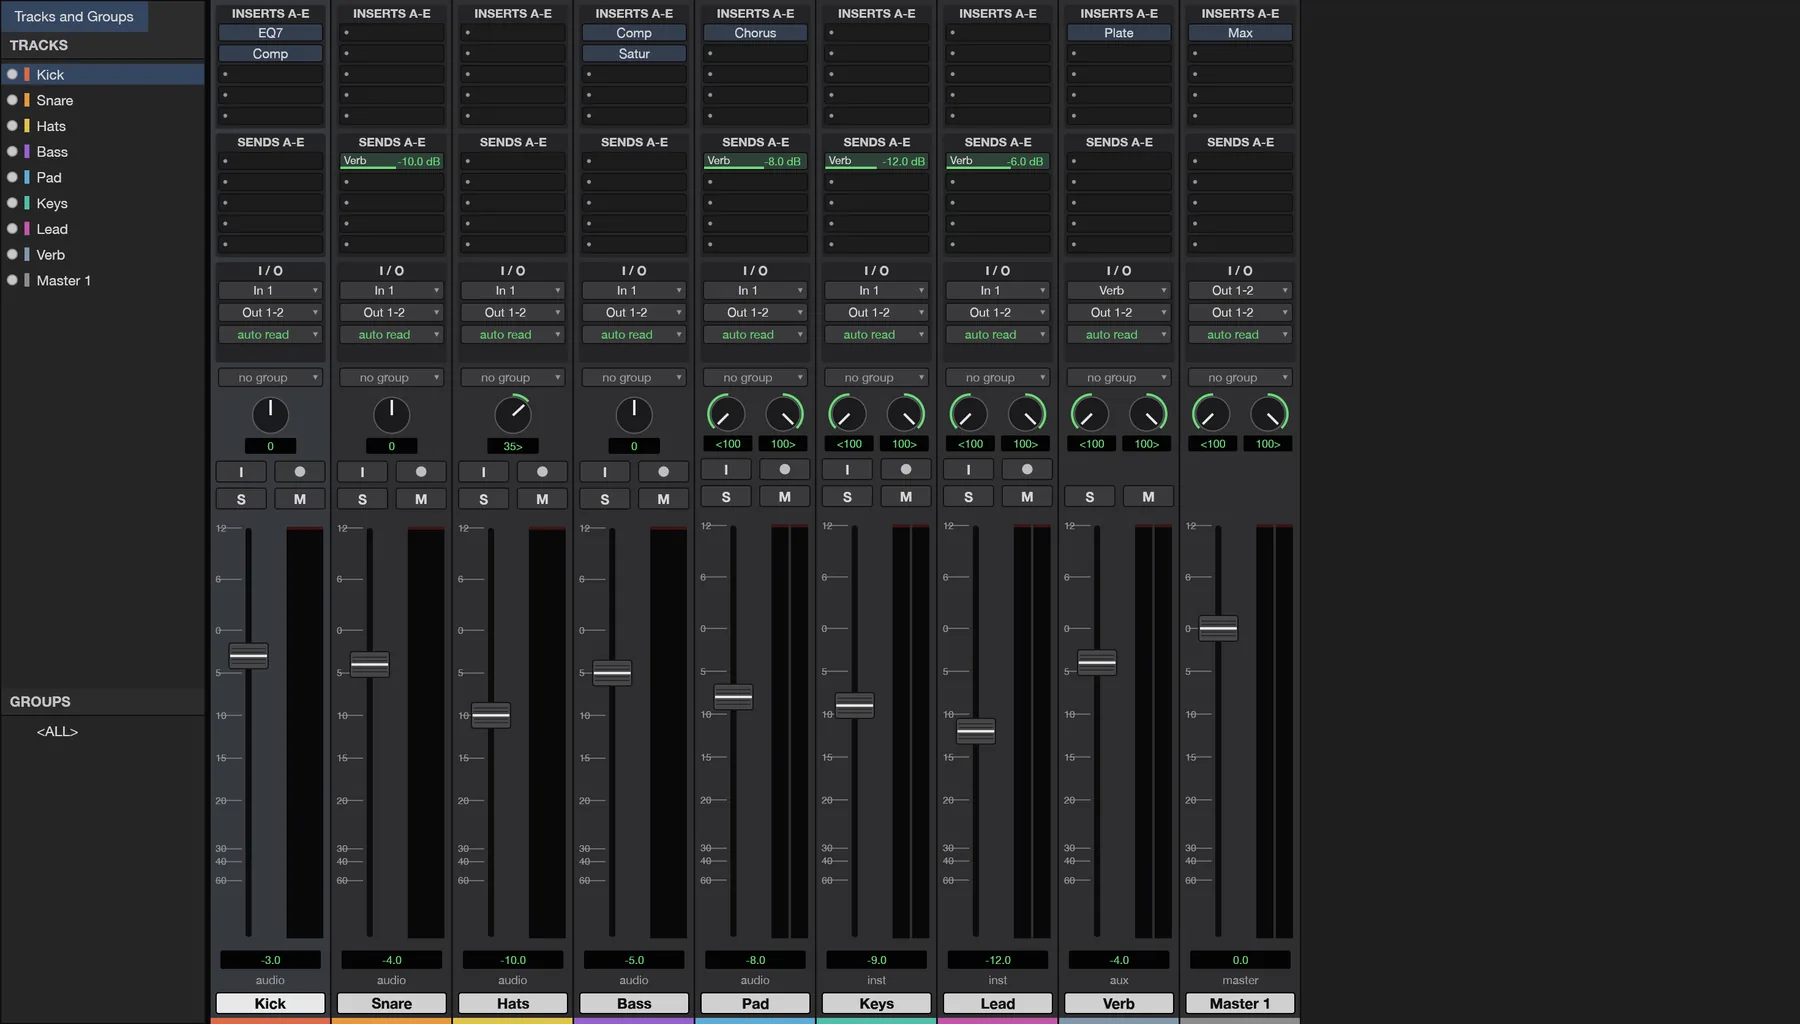Screen dimensions: 1800x1024
Task: Change Bass automation mode auto read
Action: [x=634, y=334]
